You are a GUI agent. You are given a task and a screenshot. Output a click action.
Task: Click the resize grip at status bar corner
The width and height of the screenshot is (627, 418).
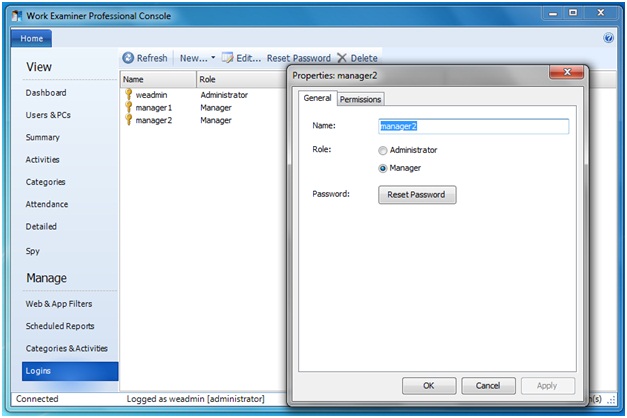[x=612, y=400]
